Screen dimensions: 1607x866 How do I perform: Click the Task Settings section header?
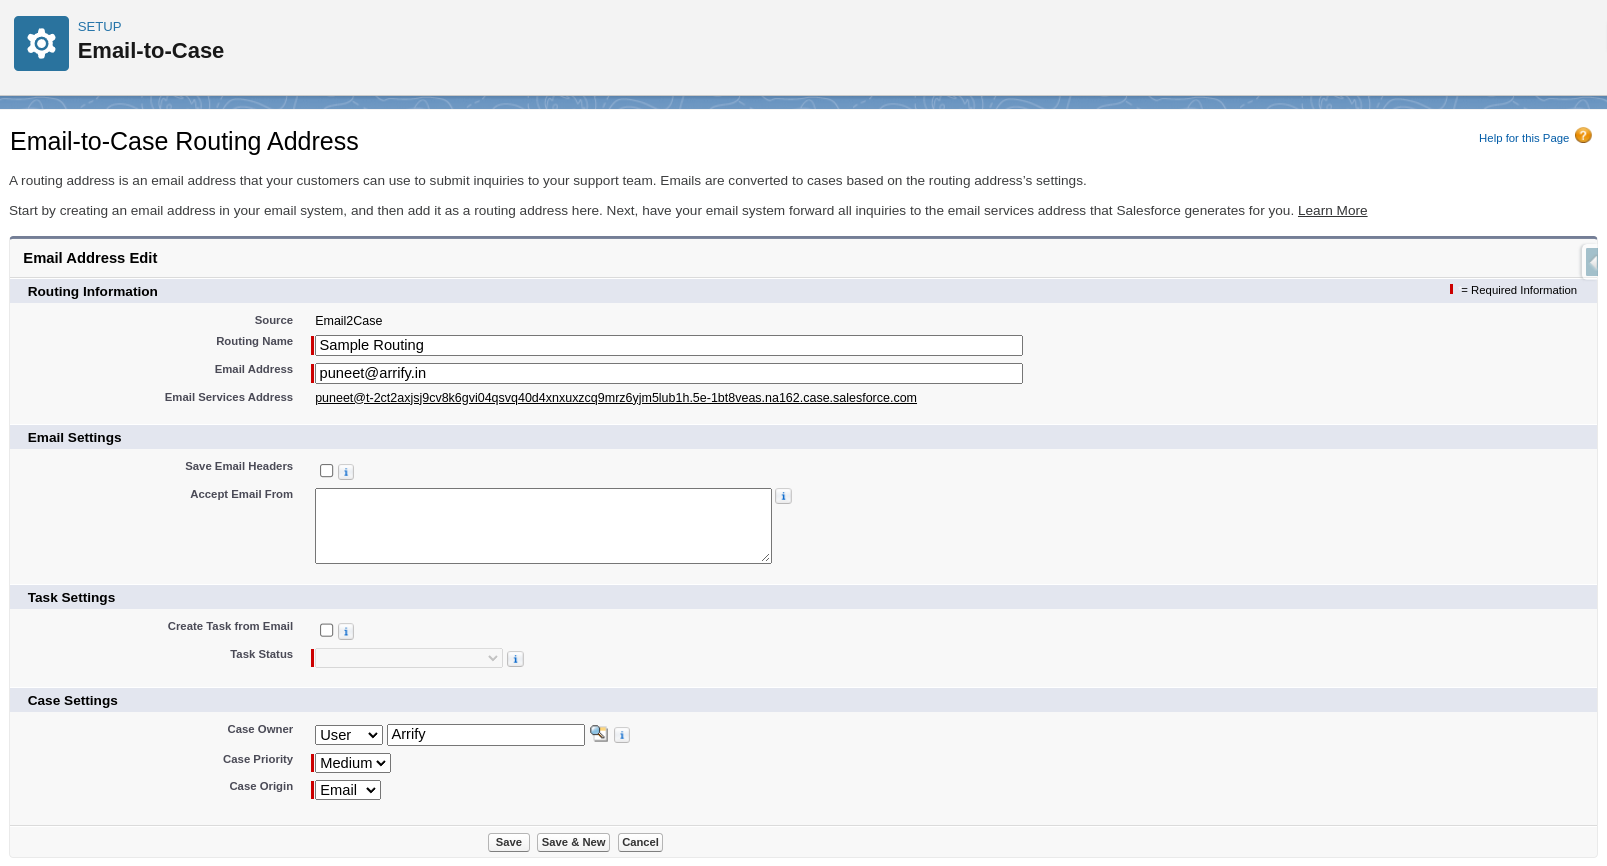point(72,598)
